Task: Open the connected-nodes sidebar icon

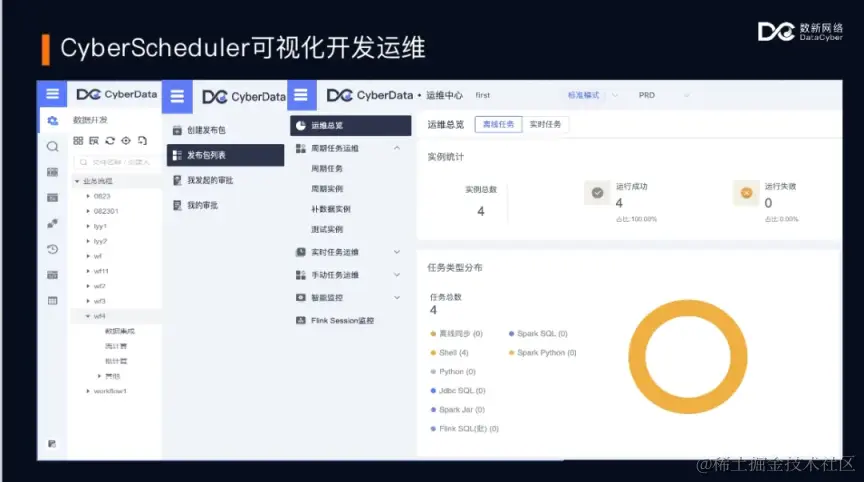Action: [52, 223]
